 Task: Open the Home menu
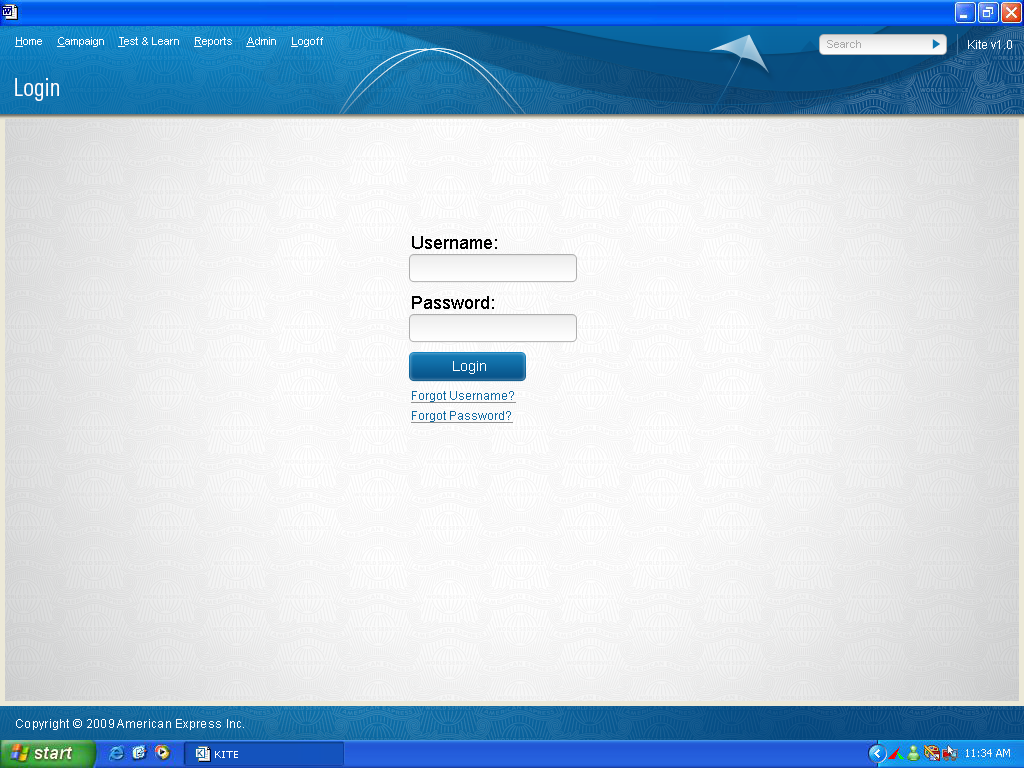click(x=28, y=41)
